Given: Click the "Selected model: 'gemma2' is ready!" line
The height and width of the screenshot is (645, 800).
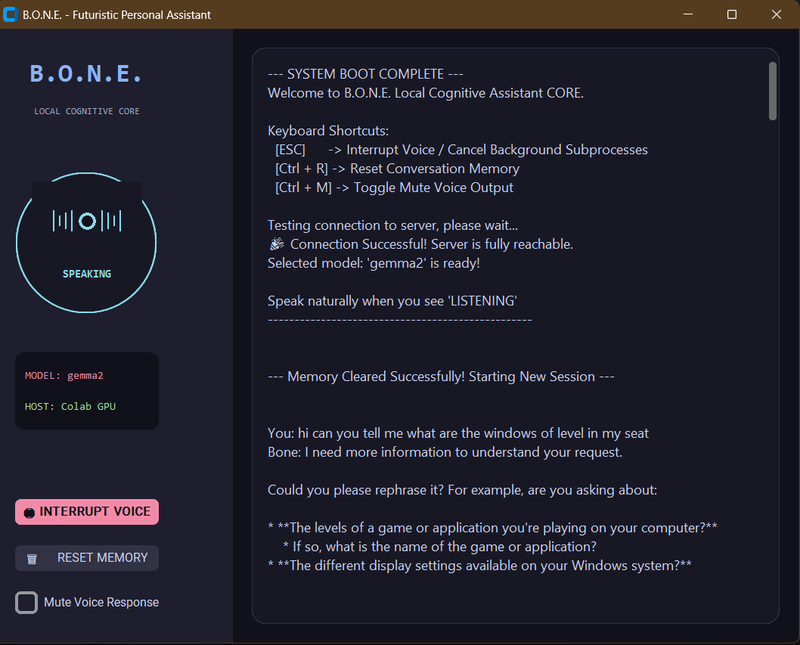Looking at the screenshot, I should [374, 263].
